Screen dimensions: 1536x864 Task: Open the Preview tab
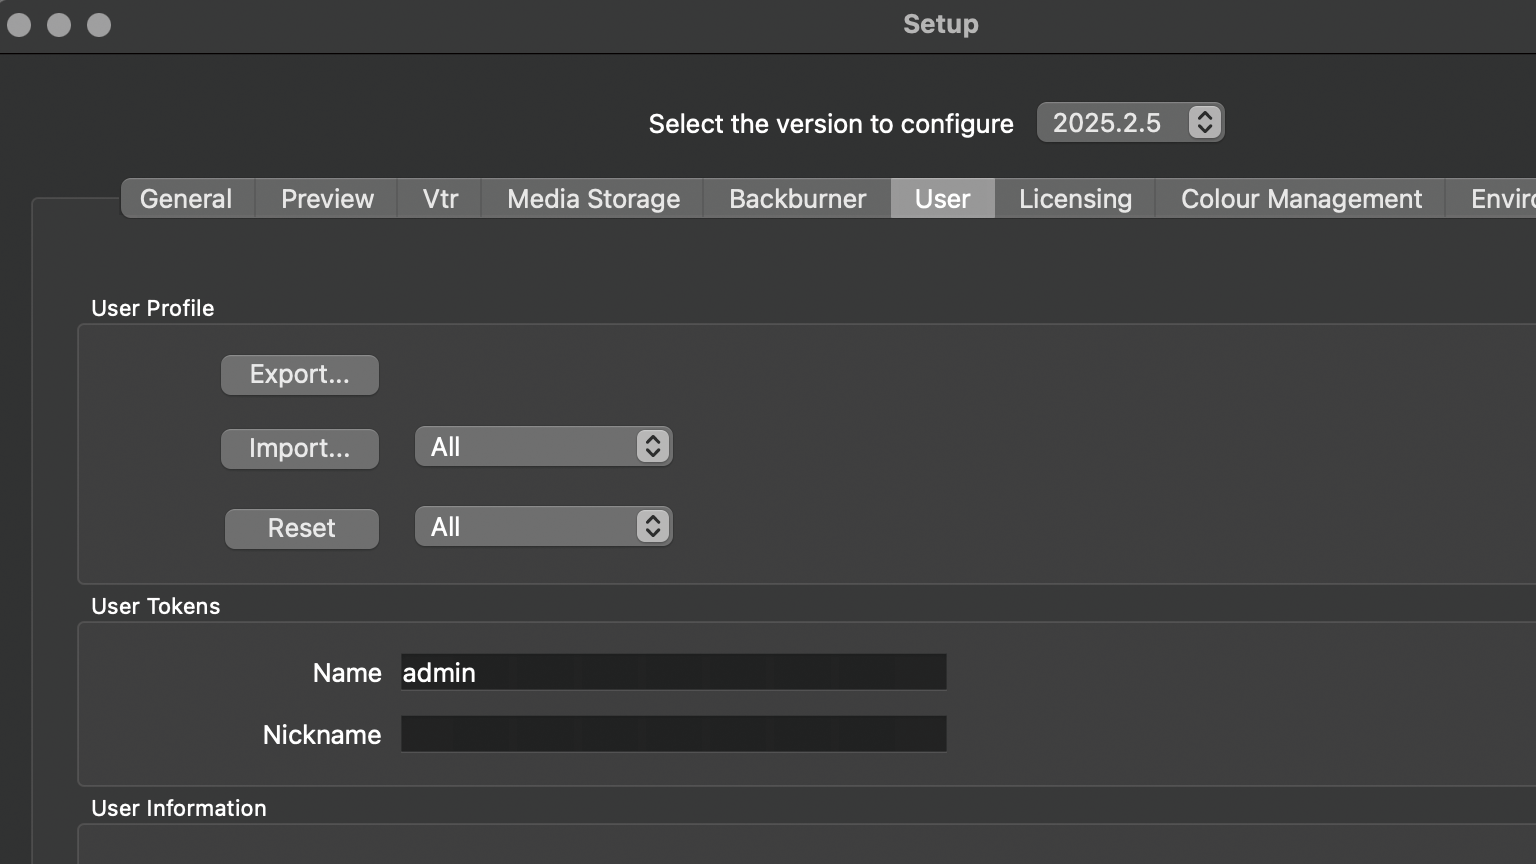pyautogui.click(x=327, y=199)
